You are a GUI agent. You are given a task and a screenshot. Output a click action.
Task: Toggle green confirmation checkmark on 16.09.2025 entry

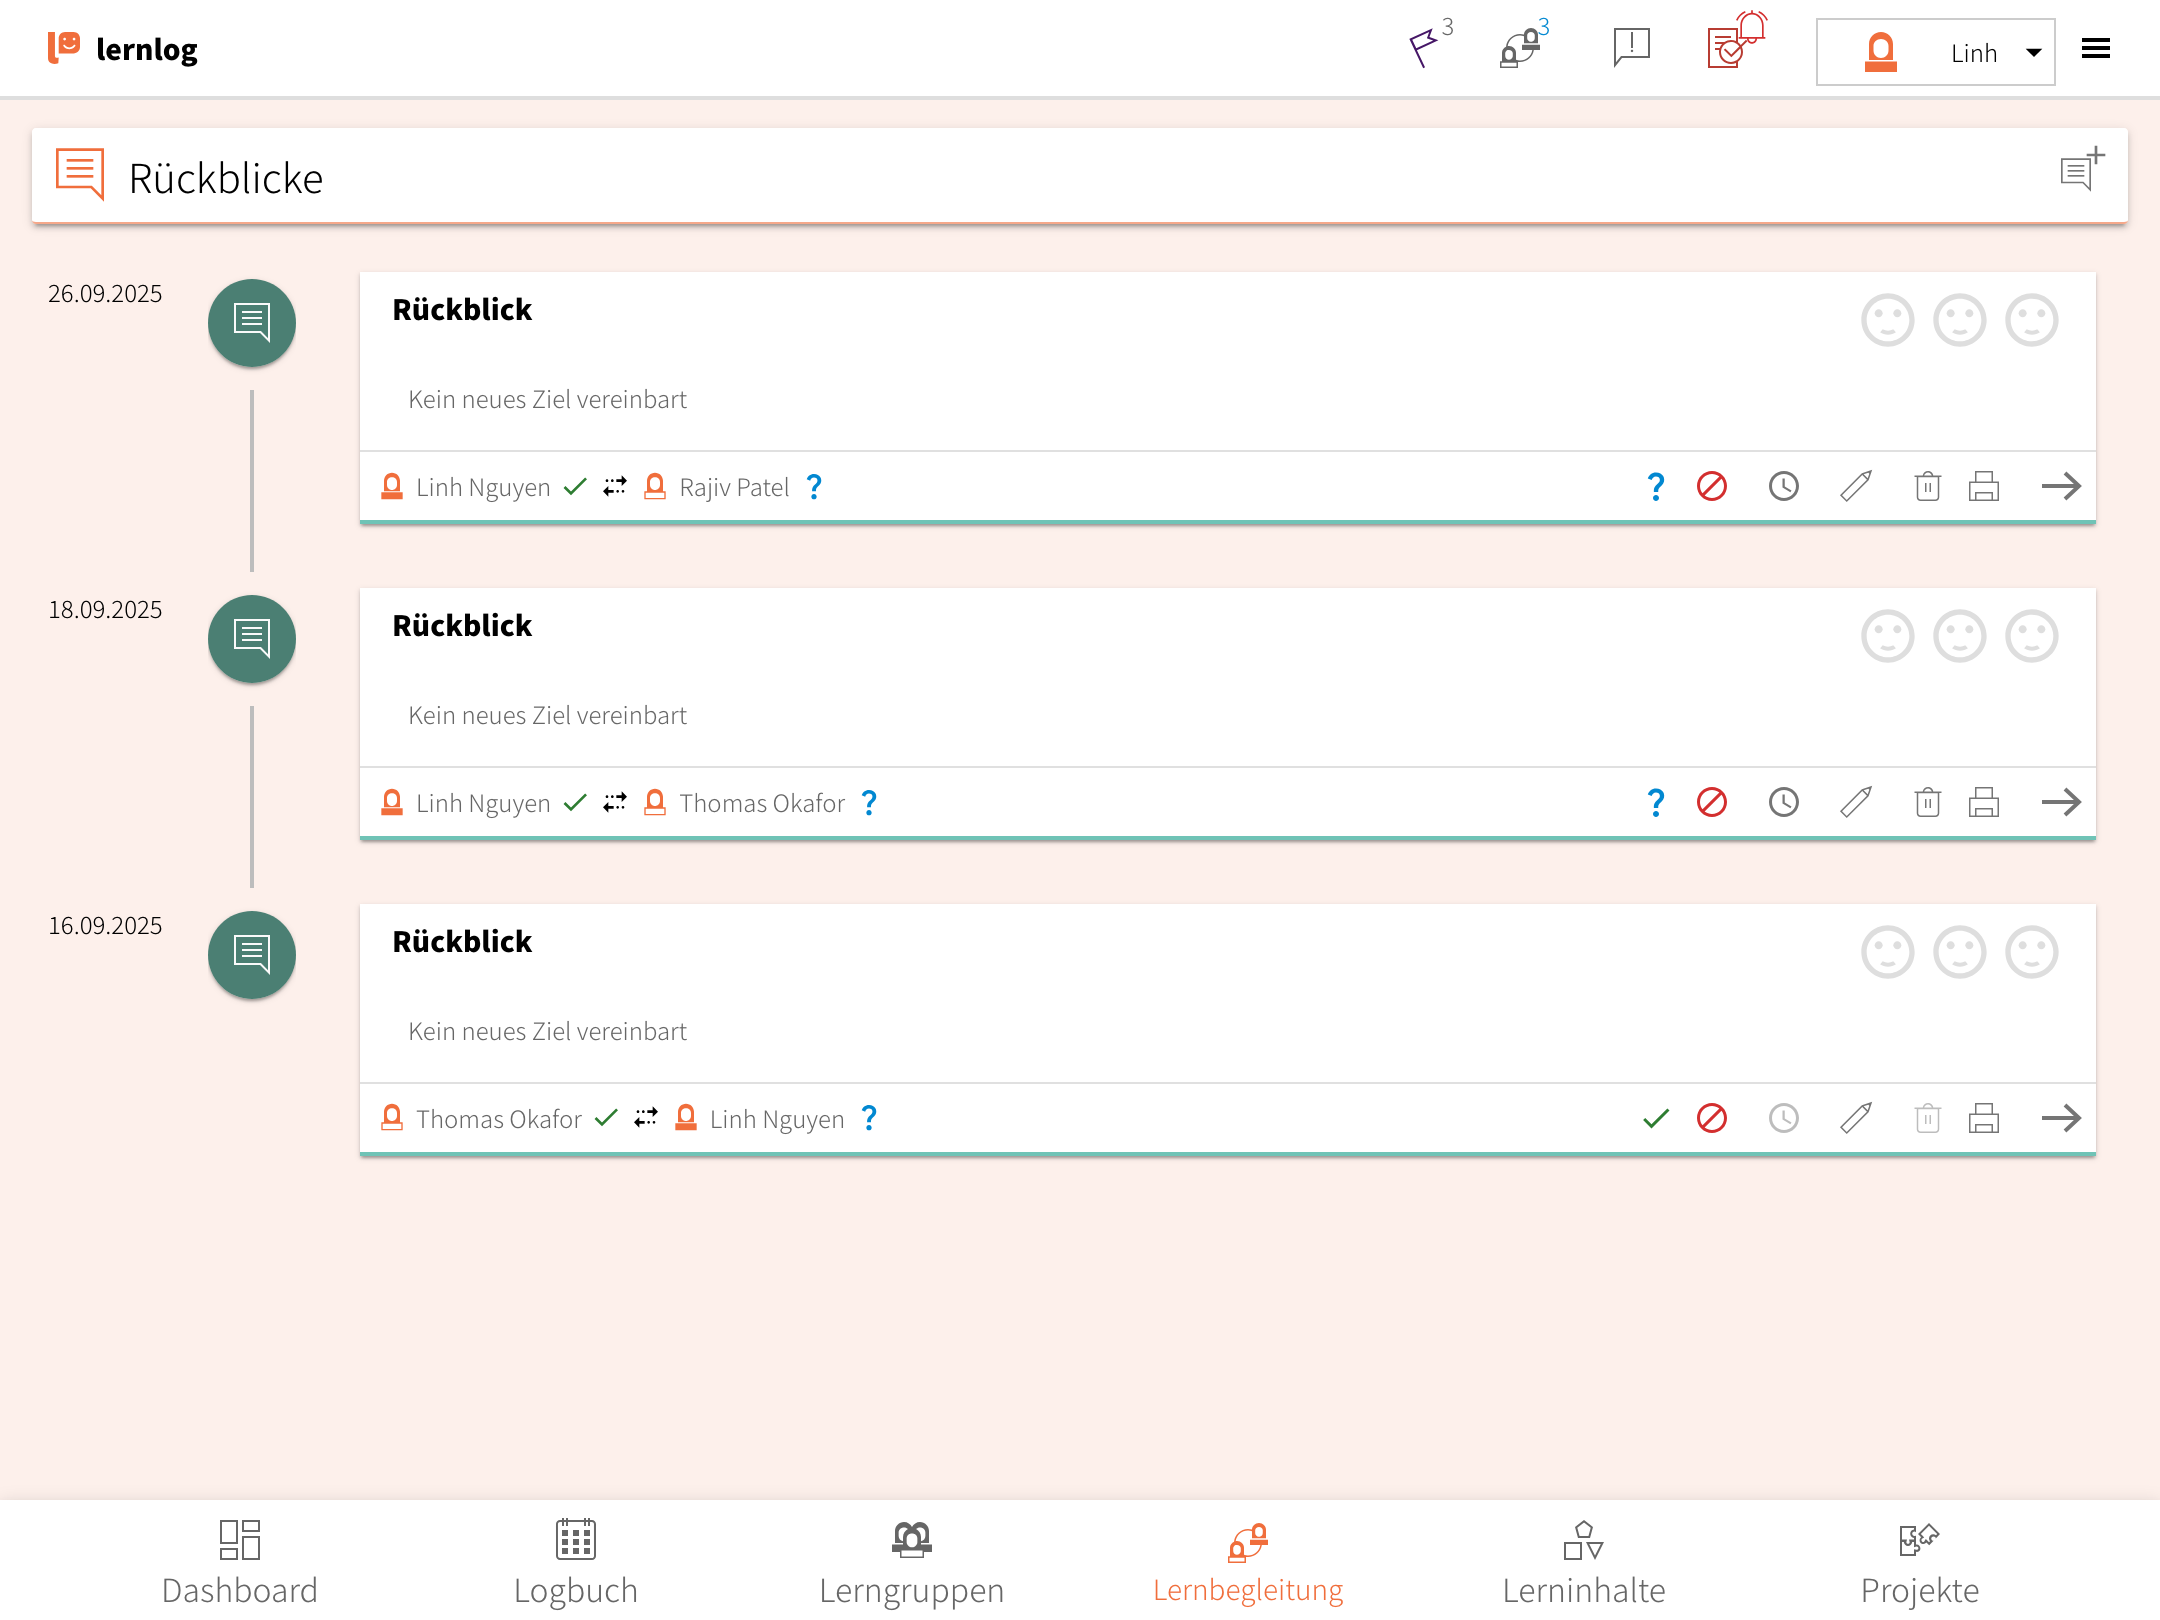point(1656,1118)
